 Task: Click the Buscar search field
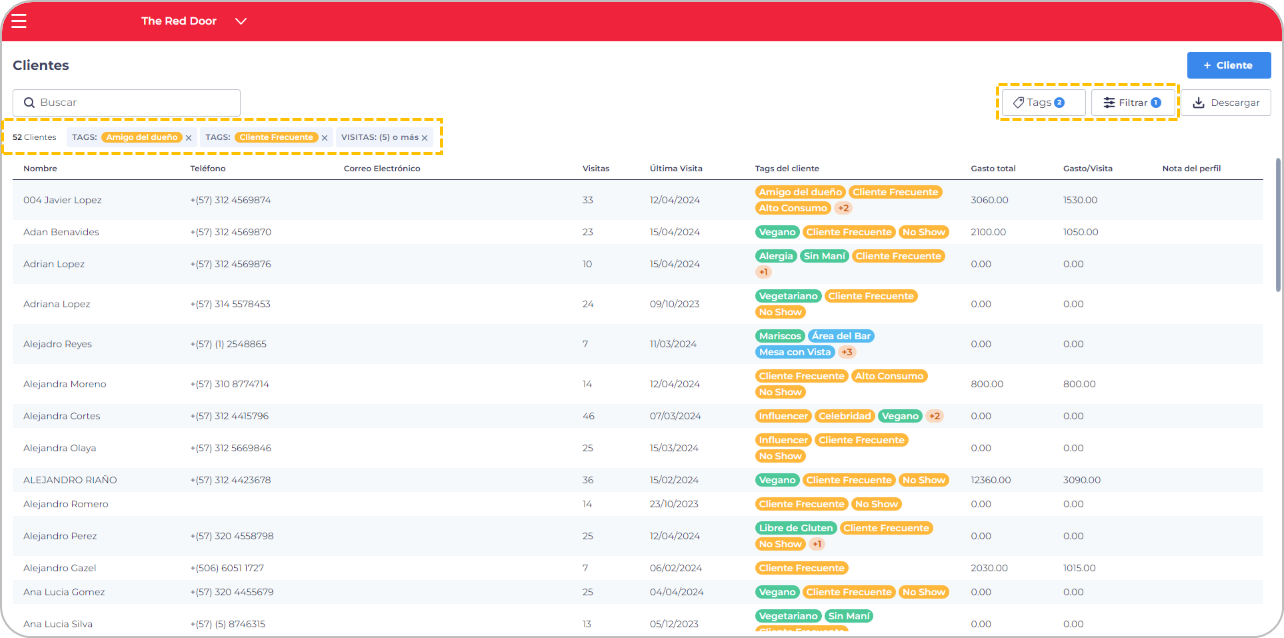[127, 102]
